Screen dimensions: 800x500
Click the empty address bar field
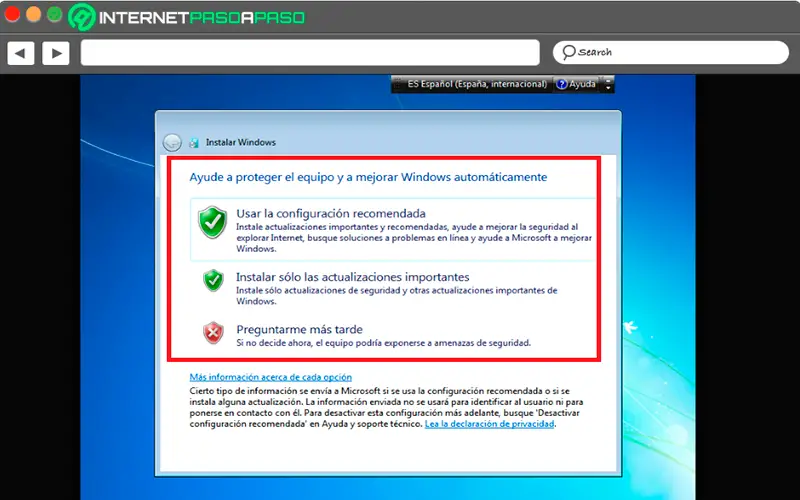coord(310,53)
